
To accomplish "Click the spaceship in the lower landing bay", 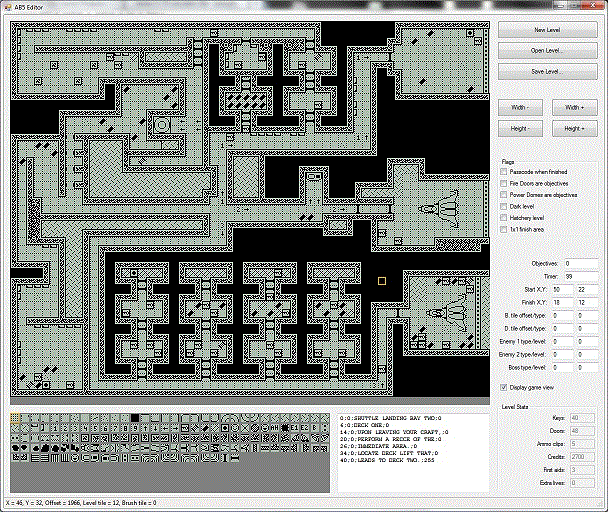I will 447,313.
